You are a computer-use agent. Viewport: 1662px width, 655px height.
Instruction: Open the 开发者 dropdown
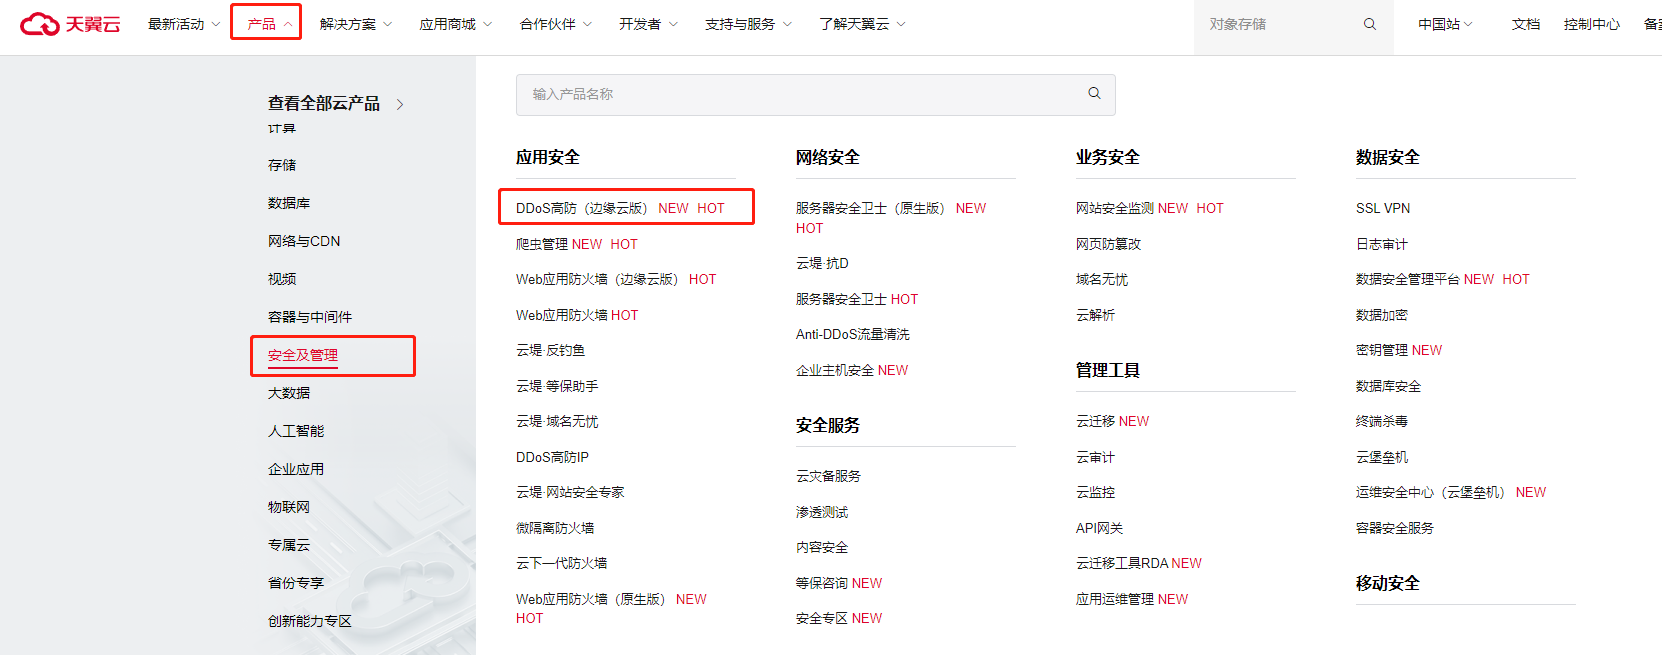(x=648, y=24)
